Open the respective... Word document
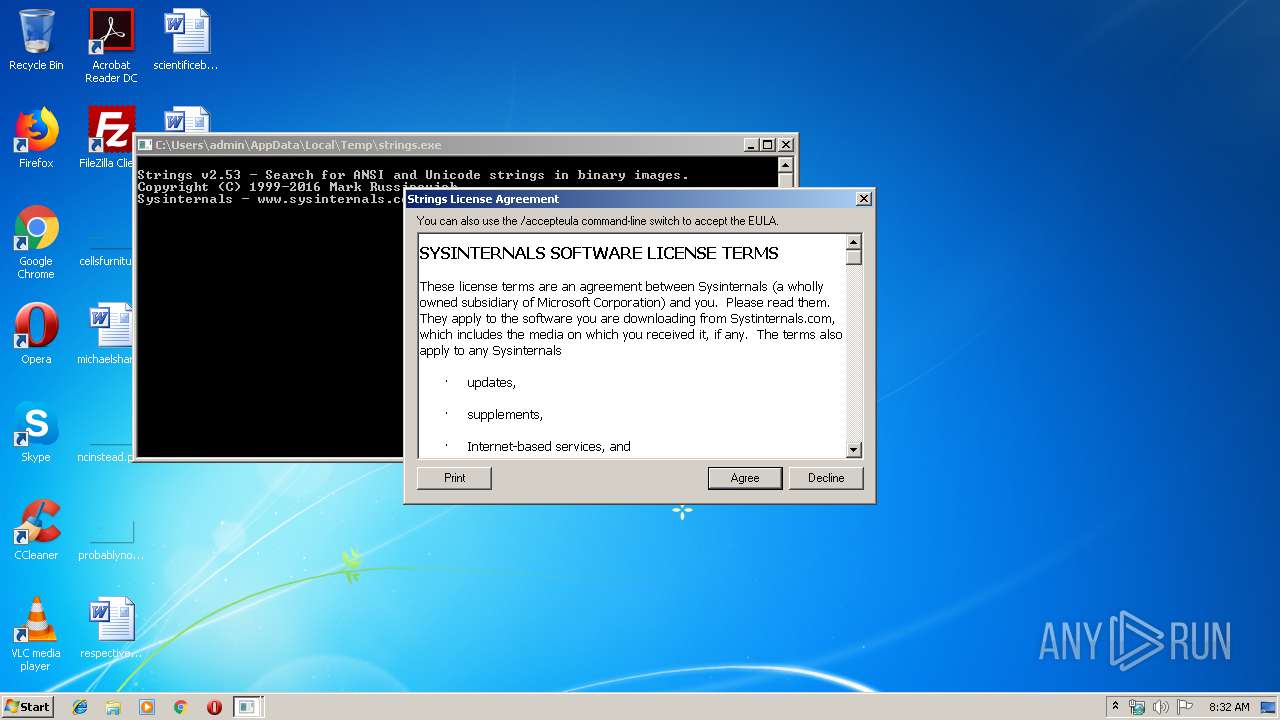This screenshot has width=1280, height=720. point(111,628)
